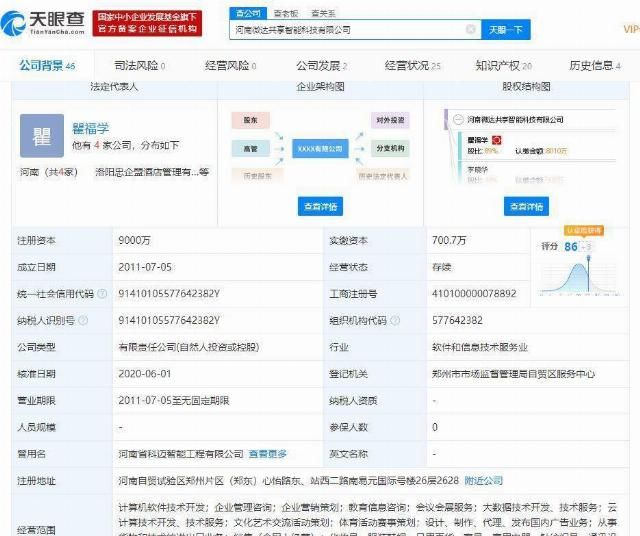Open the 经营风险 tab

click(231, 65)
